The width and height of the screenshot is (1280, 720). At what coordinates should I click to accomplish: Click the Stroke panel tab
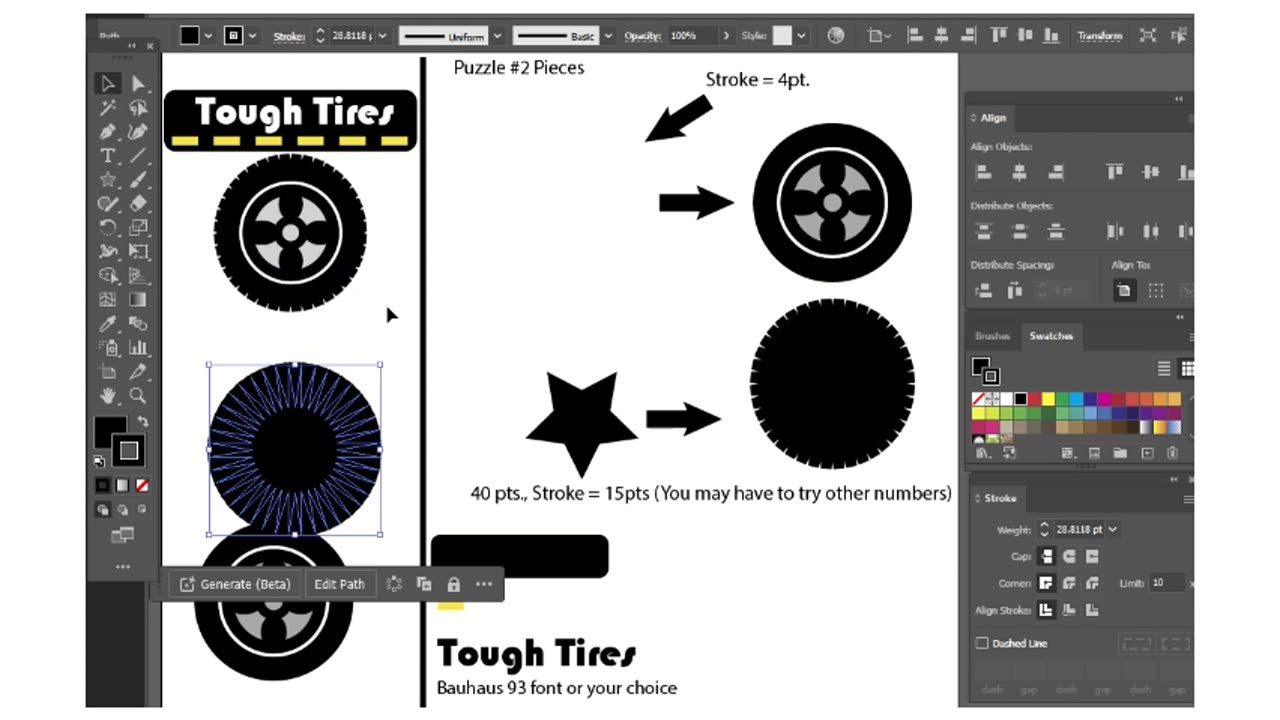tap(1000, 498)
